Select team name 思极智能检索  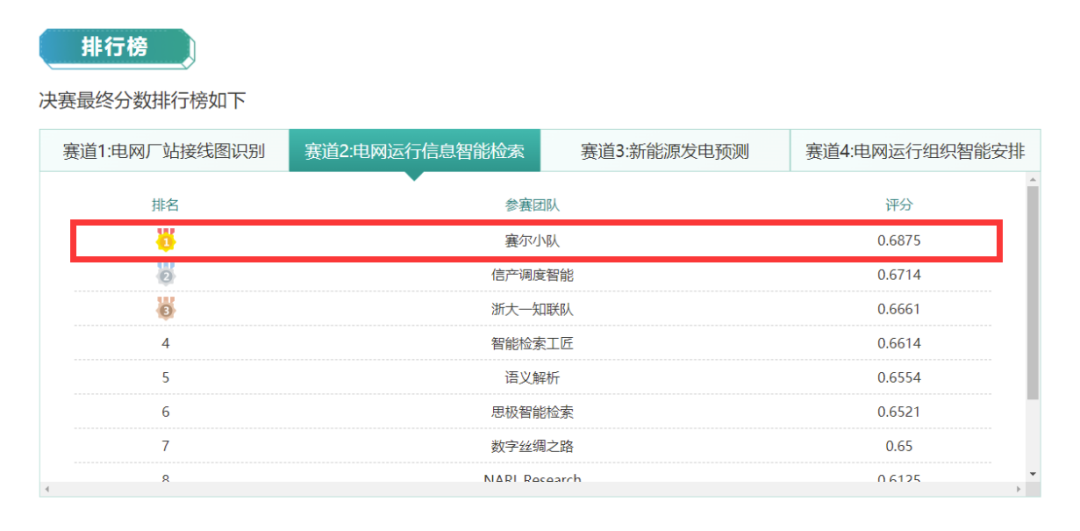point(532,413)
